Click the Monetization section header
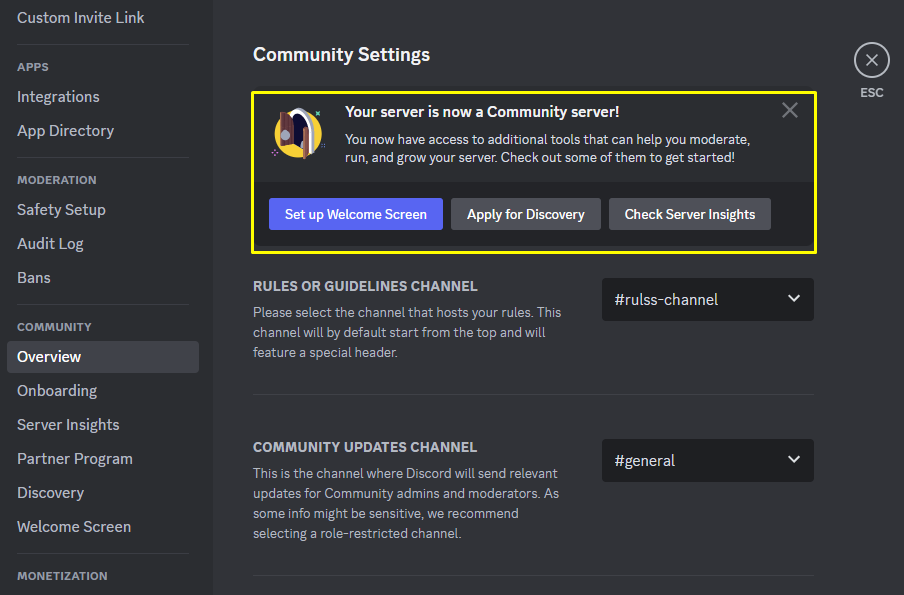This screenshot has height=595, width=904. coord(62,576)
